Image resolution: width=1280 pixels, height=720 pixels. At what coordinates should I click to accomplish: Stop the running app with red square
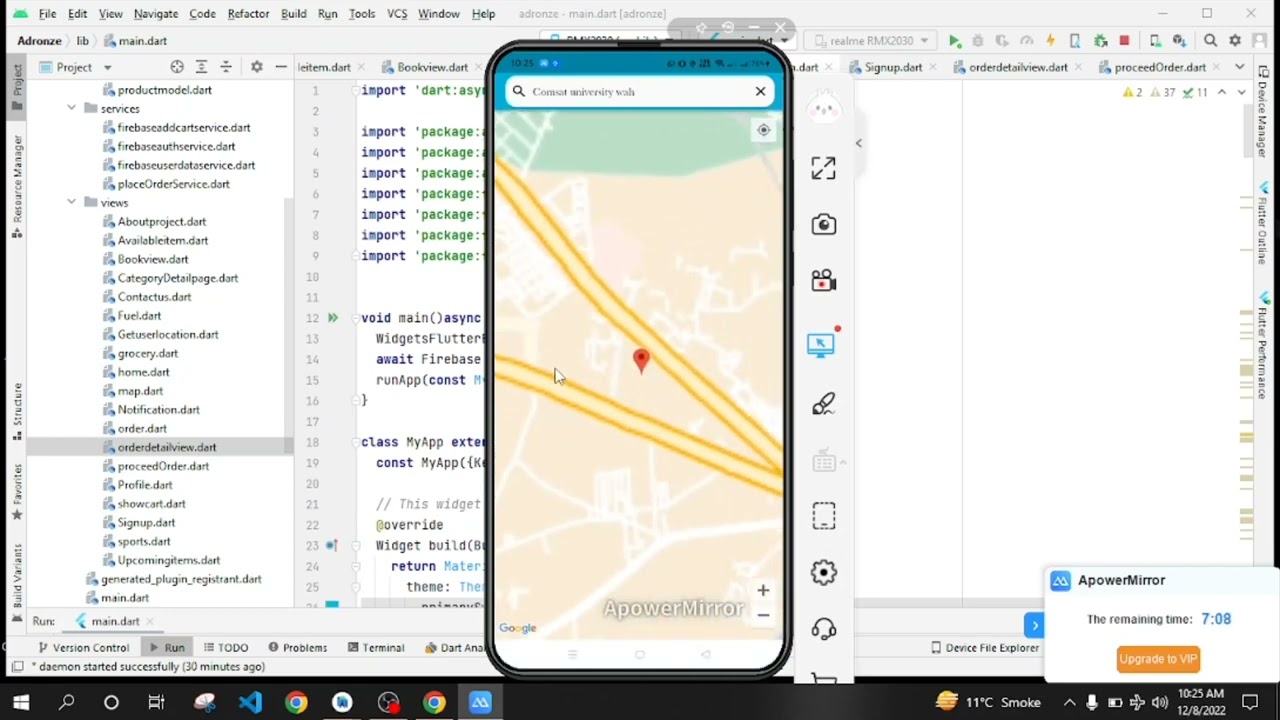click(x=1124, y=41)
